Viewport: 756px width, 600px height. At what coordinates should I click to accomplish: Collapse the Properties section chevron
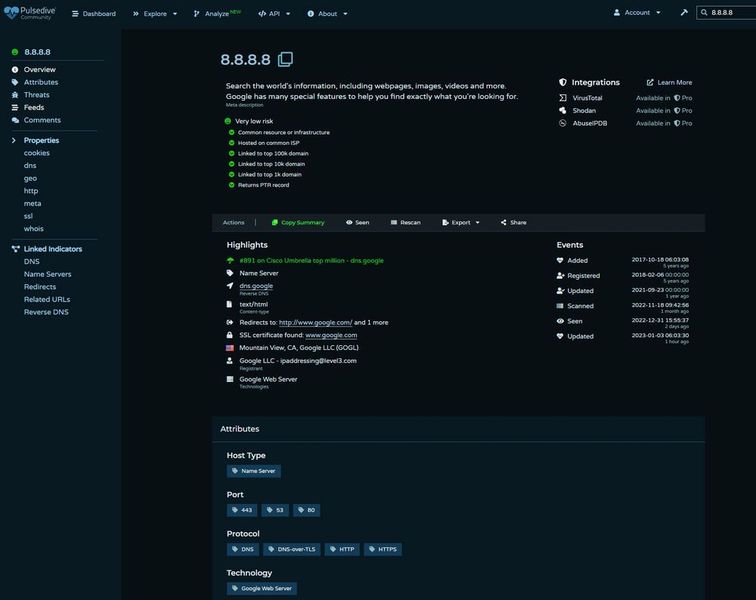click(14, 140)
